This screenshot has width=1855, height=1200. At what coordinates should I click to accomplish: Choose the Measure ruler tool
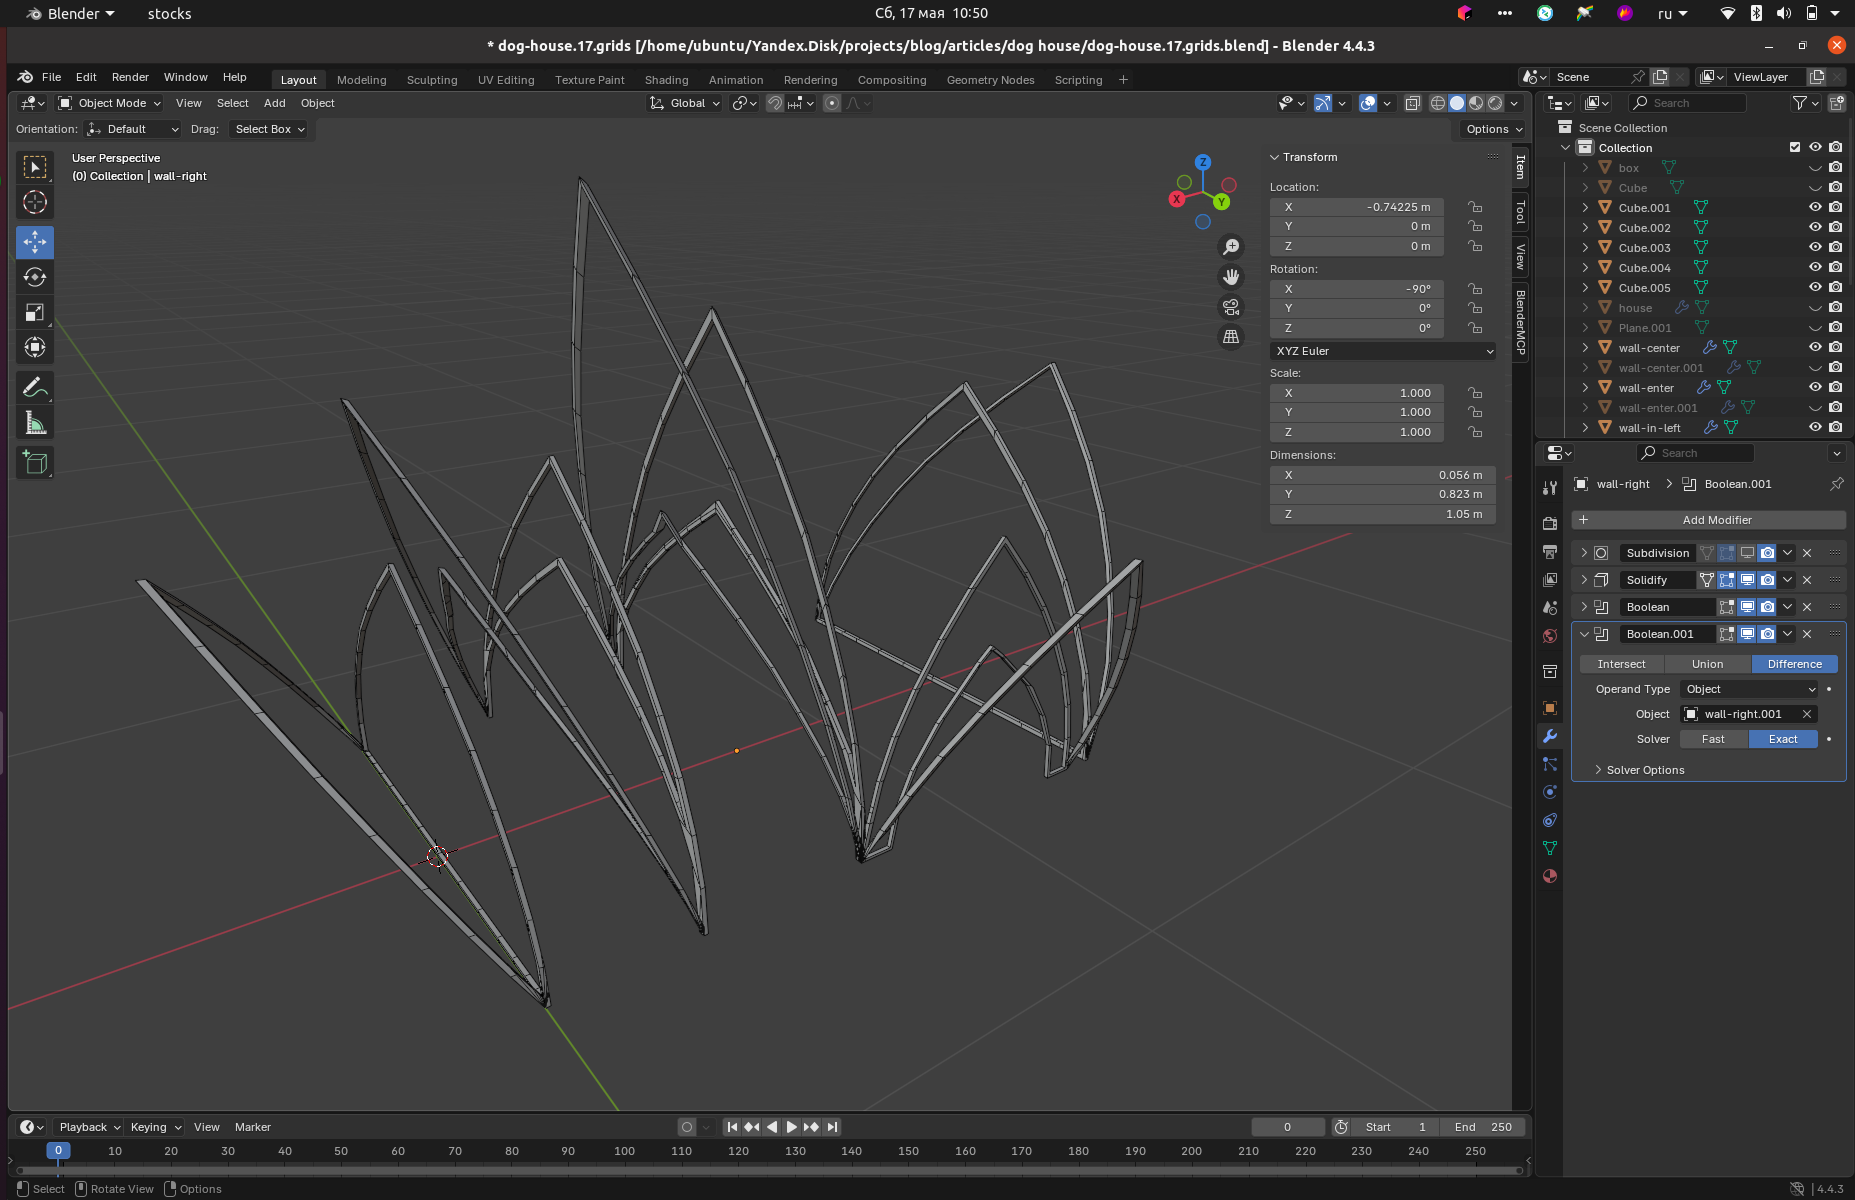pos(35,423)
